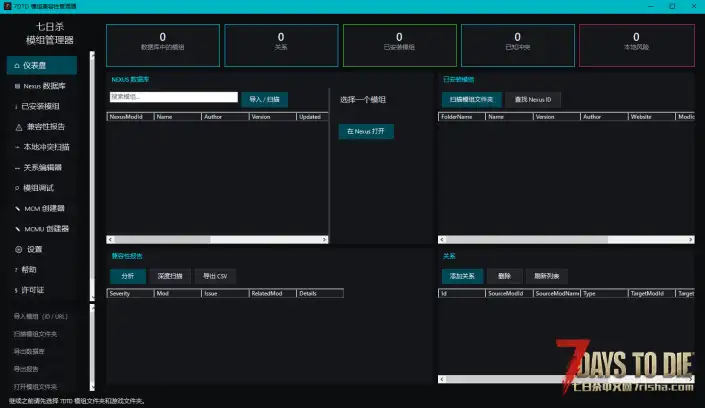Select 本地冲突扫描 in the sidebar
This screenshot has height=408, width=705.
(42, 147)
